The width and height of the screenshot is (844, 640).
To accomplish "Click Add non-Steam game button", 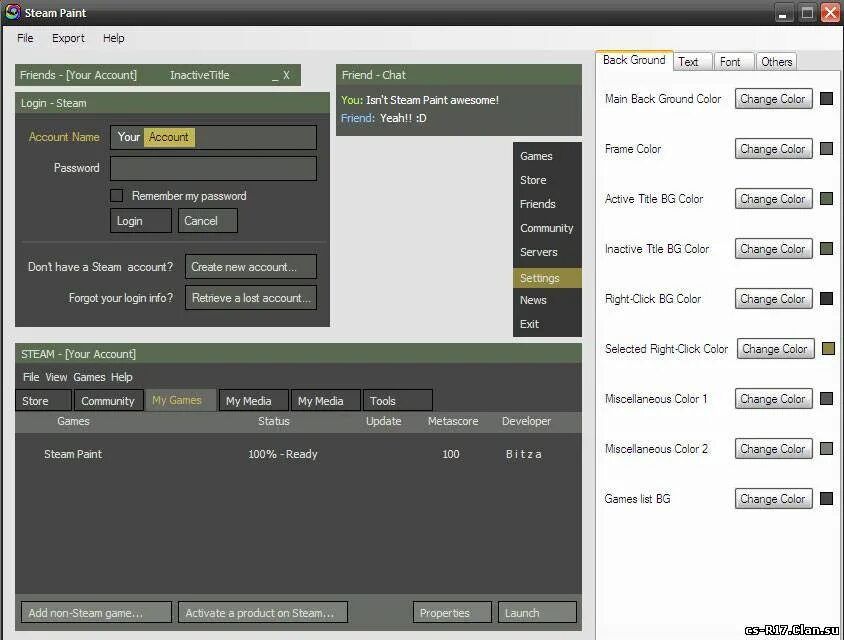I will point(96,613).
